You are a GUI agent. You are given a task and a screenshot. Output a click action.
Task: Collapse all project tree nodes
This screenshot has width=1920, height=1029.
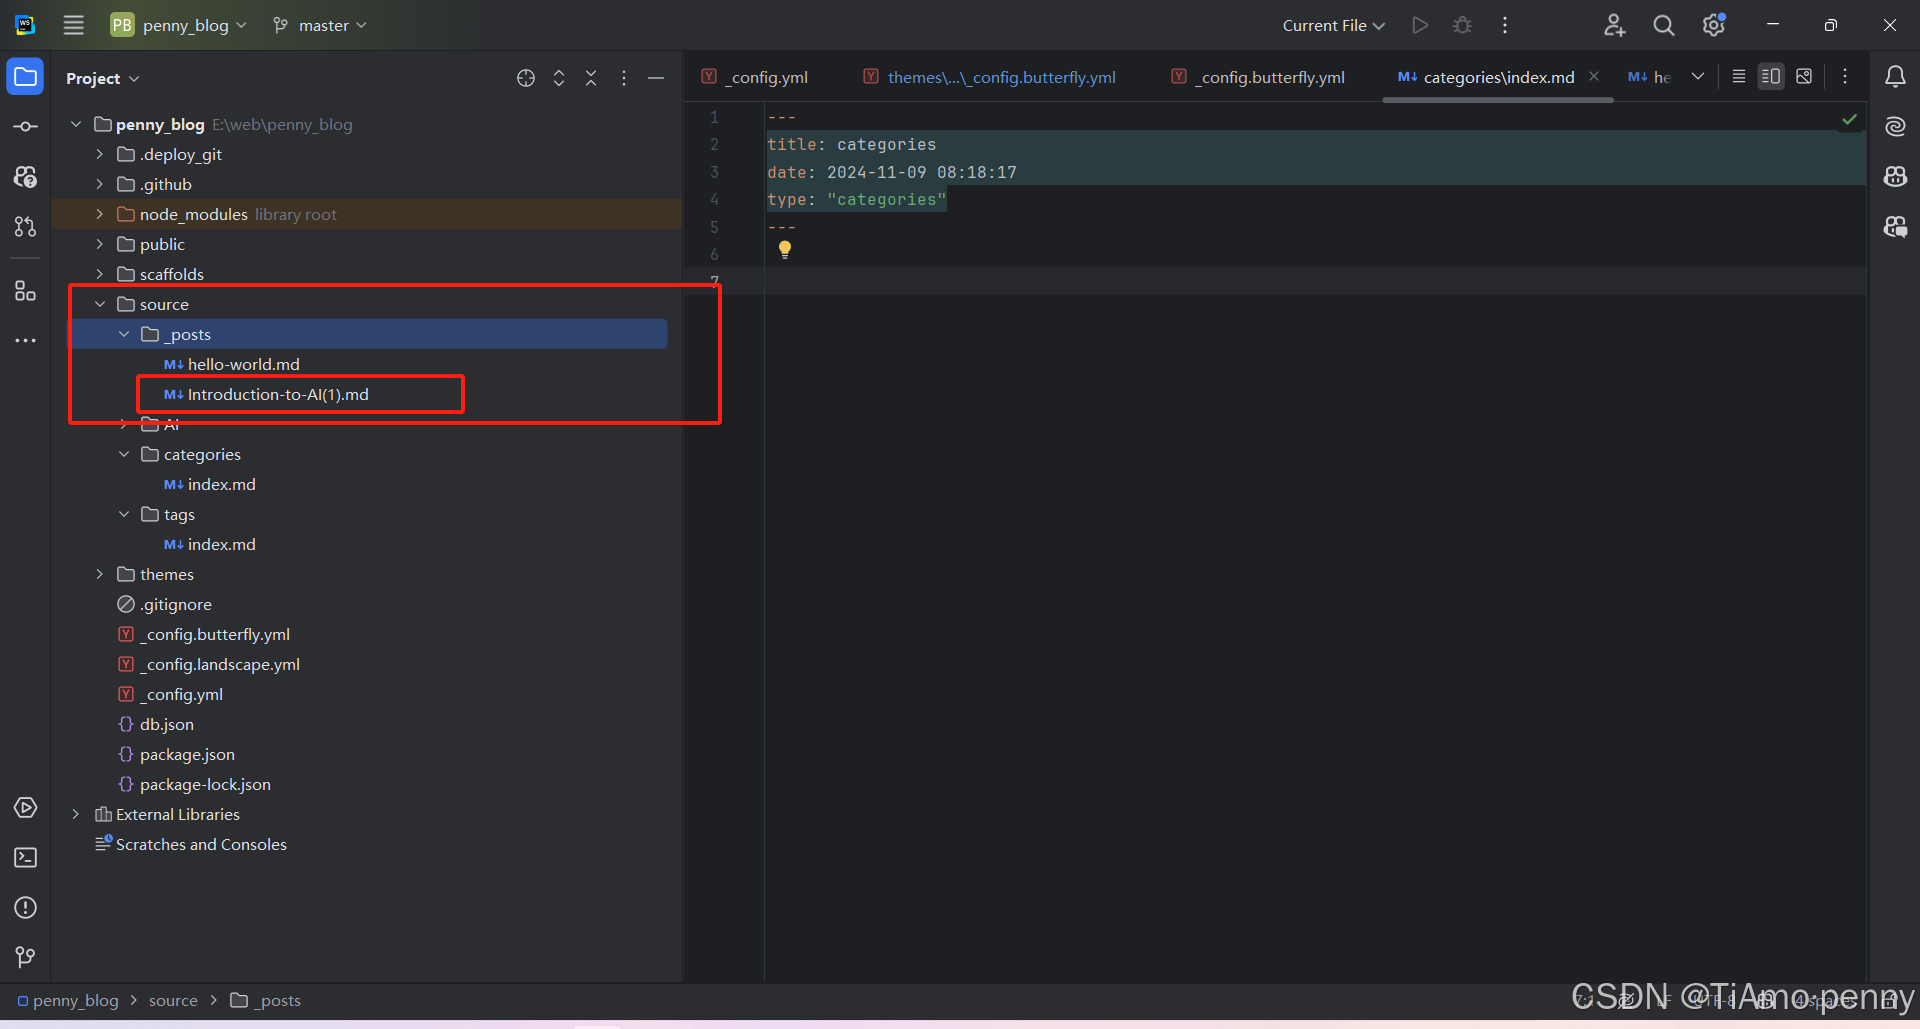tap(591, 78)
